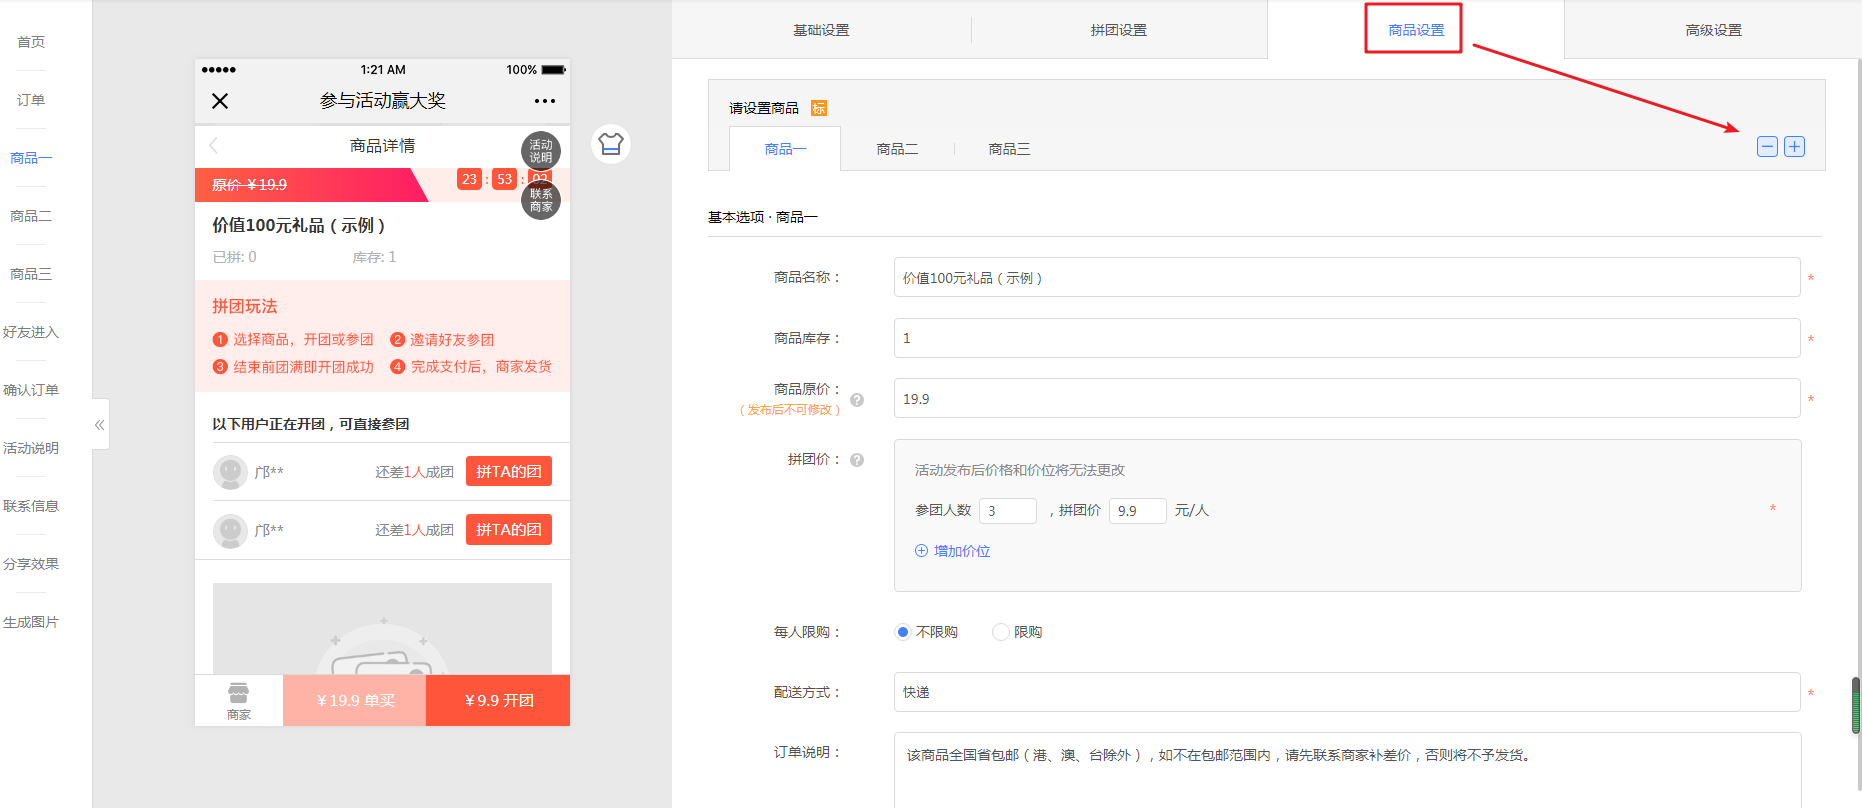The image size is (1862, 808).
Task: Select the 不限购 radio option
Action: (x=903, y=632)
